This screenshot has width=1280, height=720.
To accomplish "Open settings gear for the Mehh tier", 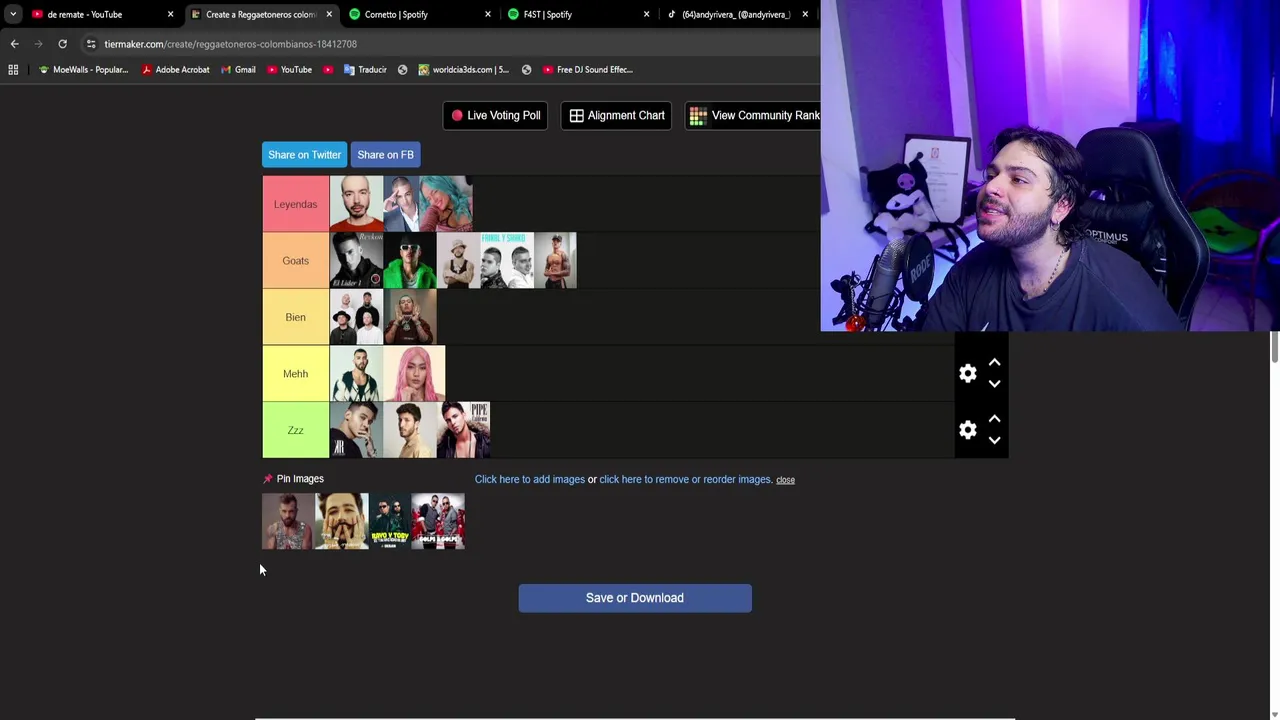I will 967,373.
